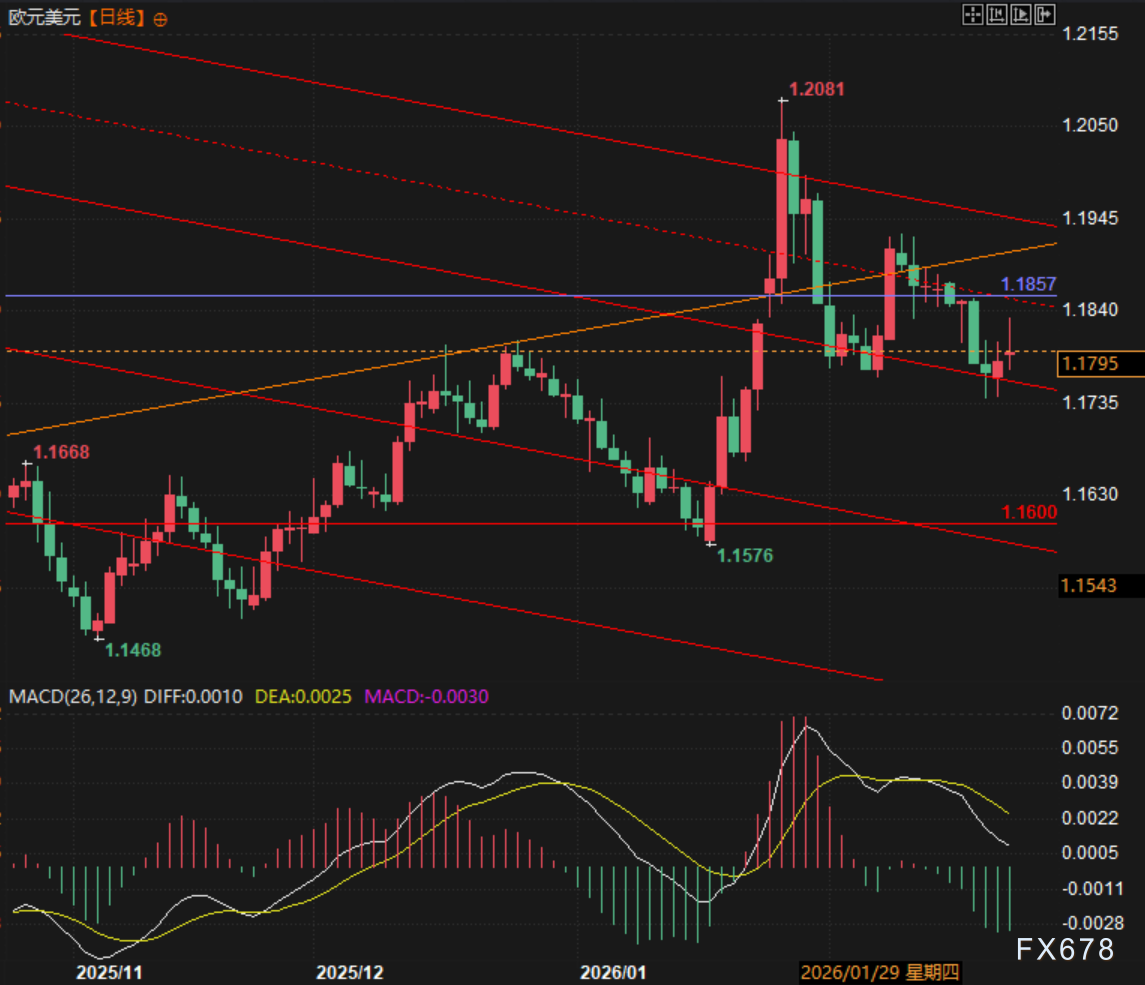Screen dimensions: 1145x985
Task: Click the 1.1468 low price marker
Action: click(x=133, y=650)
